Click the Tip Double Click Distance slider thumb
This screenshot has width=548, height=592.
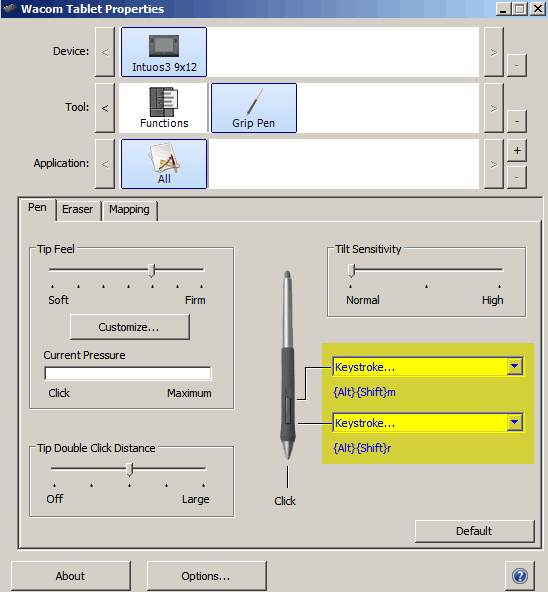pyautogui.click(x=130, y=470)
